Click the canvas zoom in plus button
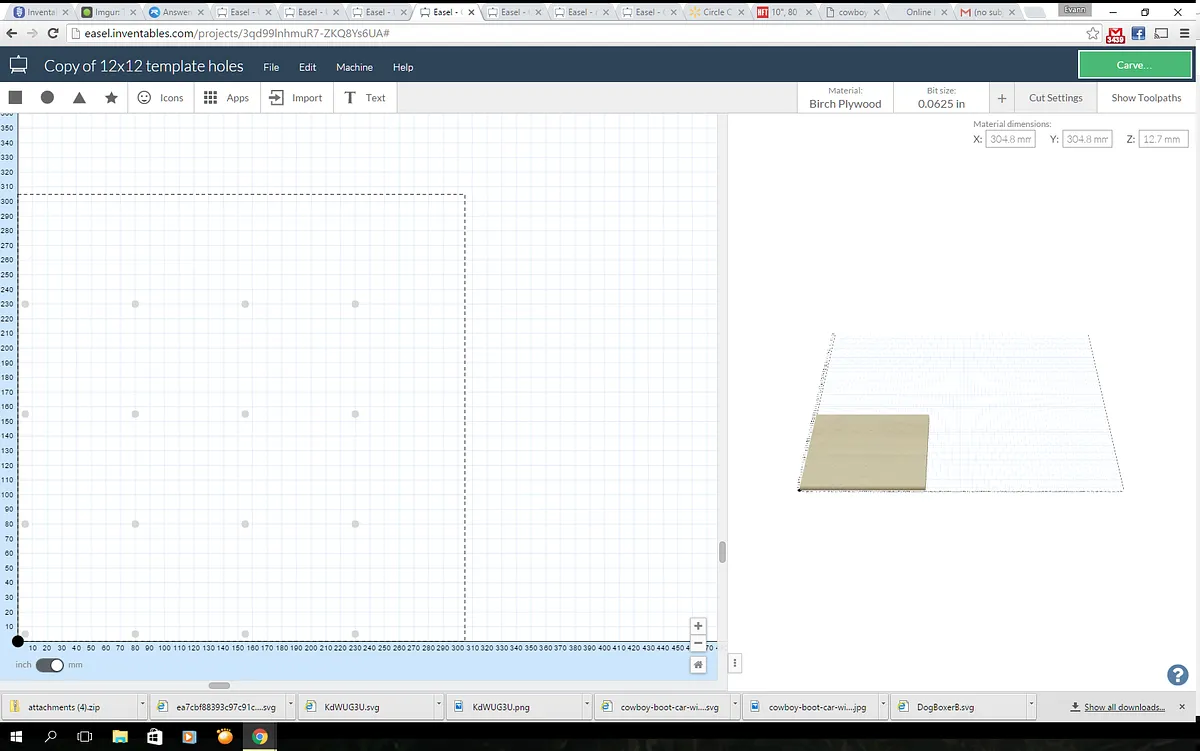Image resolution: width=1200 pixels, height=751 pixels. pyautogui.click(x=698, y=626)
